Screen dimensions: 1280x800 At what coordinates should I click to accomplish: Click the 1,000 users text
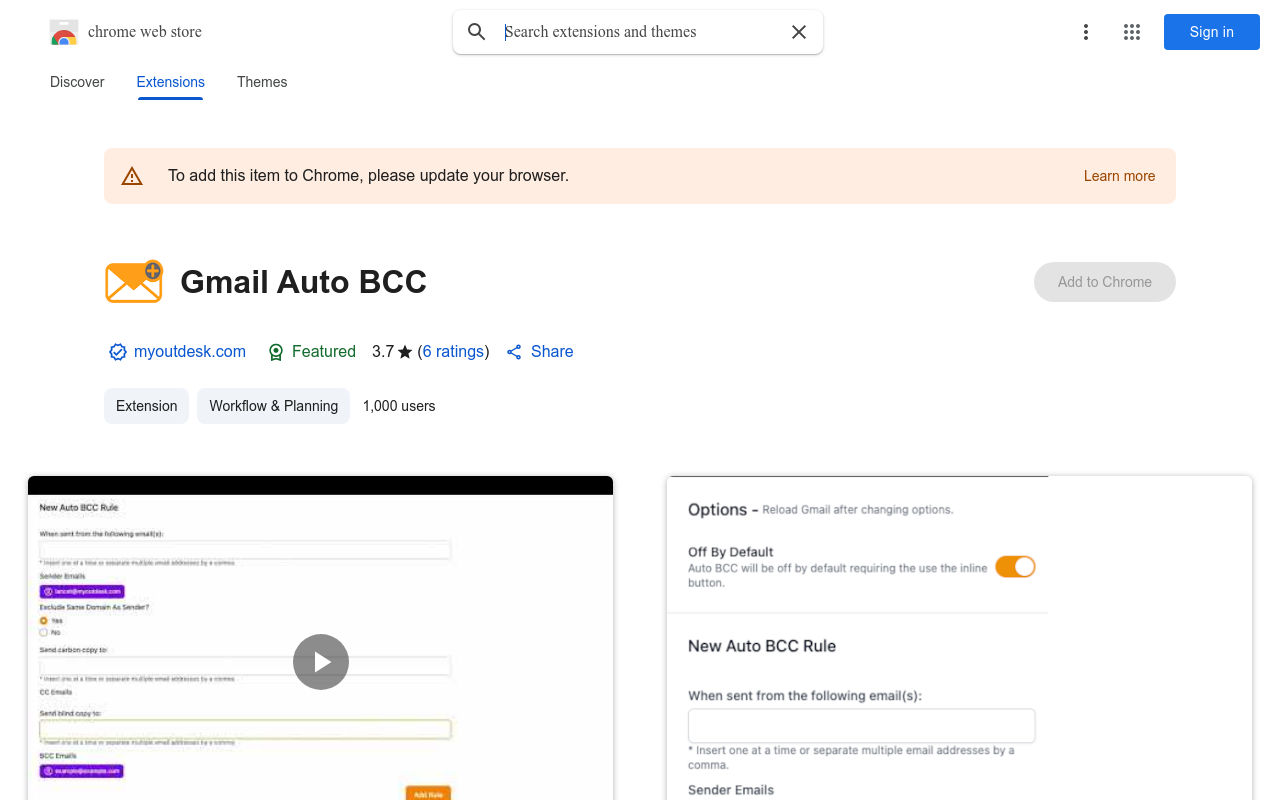coord(399,406)
